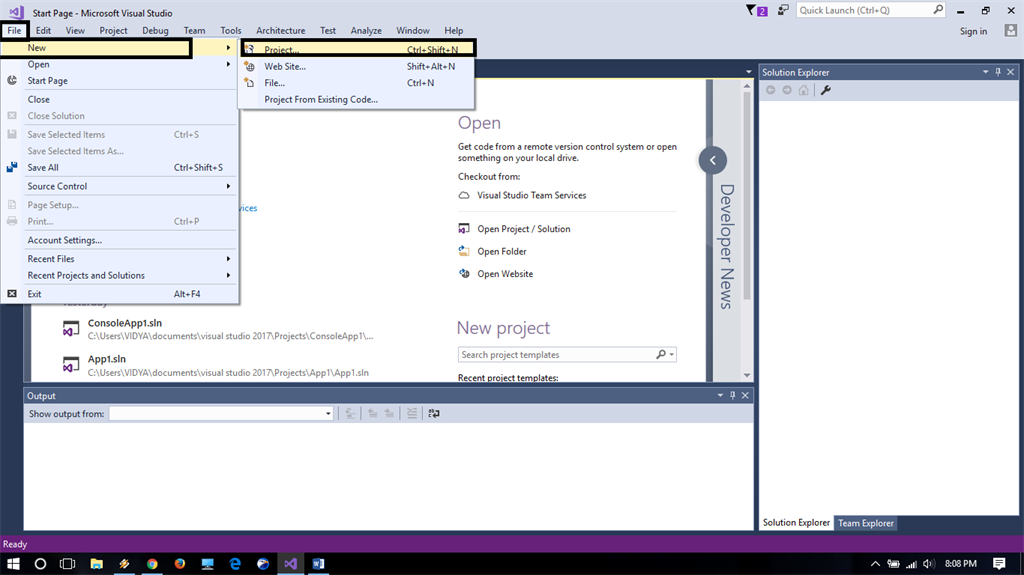The width and height of the screenshot is (1024, 575).
Task: Open the document tab list dropdown arrow
Action: click(x=748, y=72)
